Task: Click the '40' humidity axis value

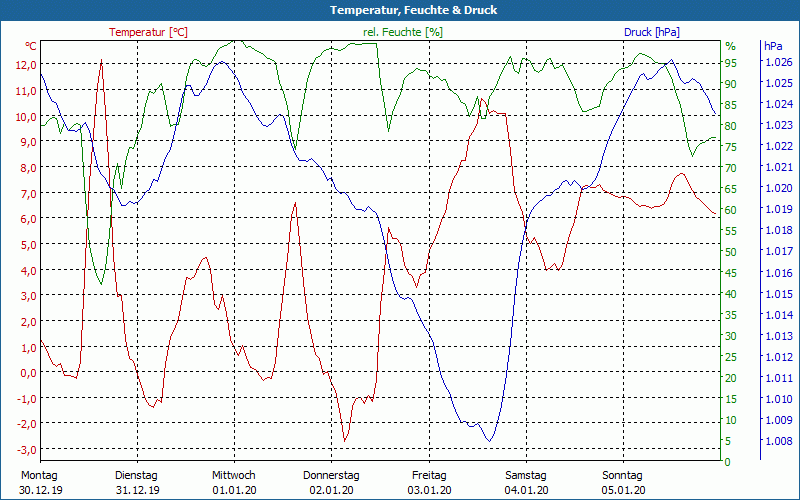Action: point(731,294)
